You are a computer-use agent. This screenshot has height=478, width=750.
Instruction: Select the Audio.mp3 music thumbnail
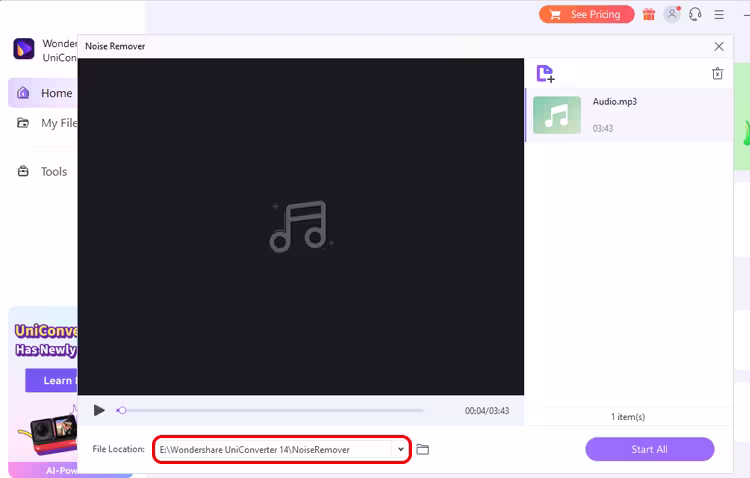click(557, 115)
